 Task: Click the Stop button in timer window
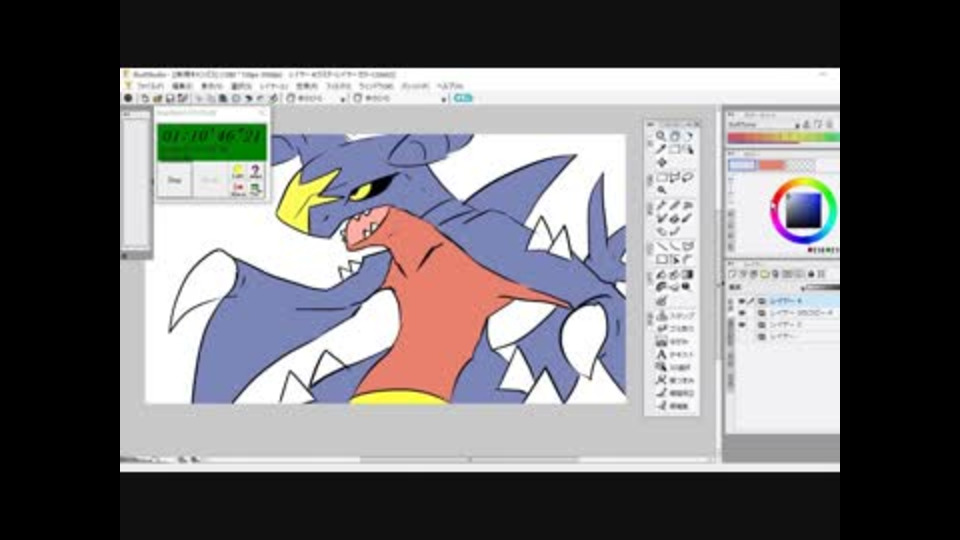174,180
